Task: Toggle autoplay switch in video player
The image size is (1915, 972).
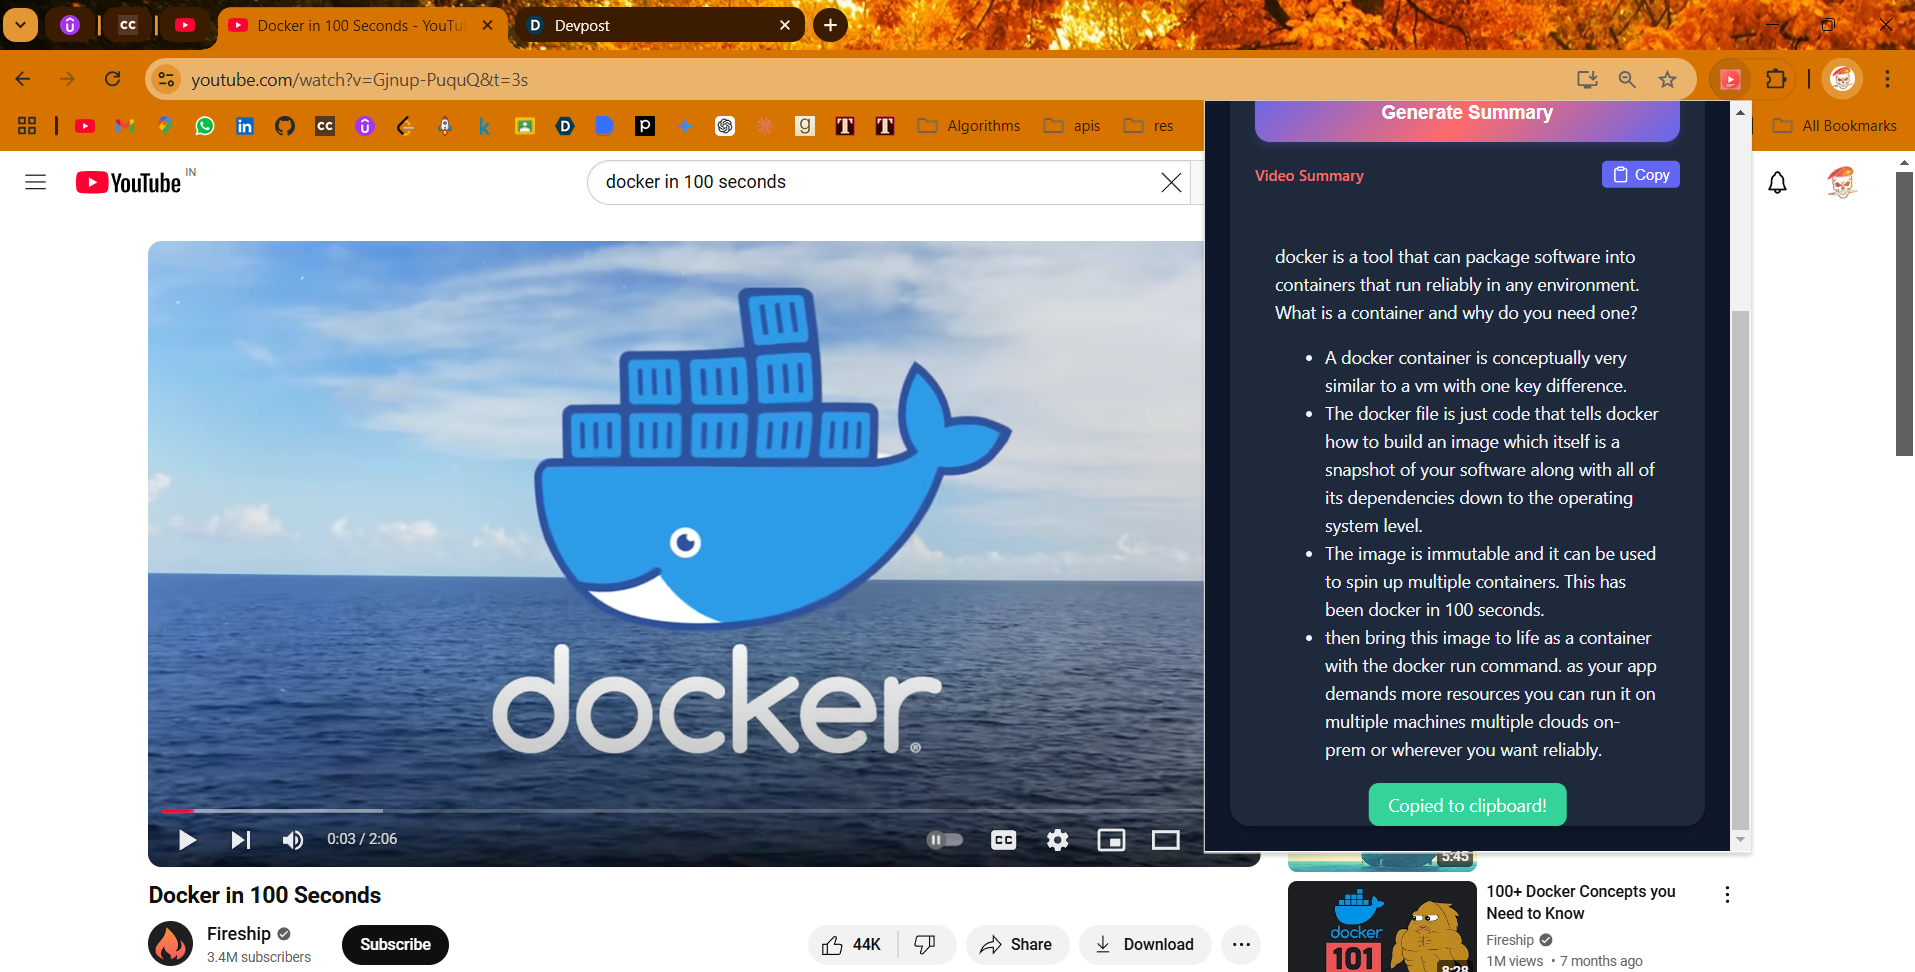Action: pos(944,840)
